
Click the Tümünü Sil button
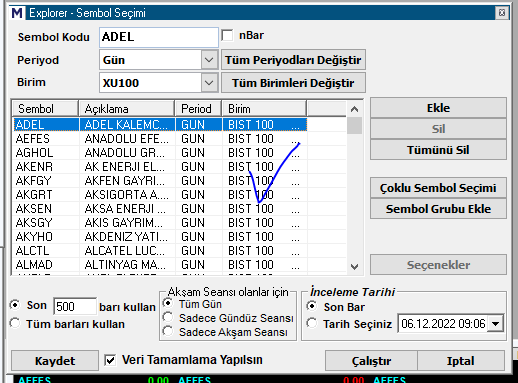438,150
